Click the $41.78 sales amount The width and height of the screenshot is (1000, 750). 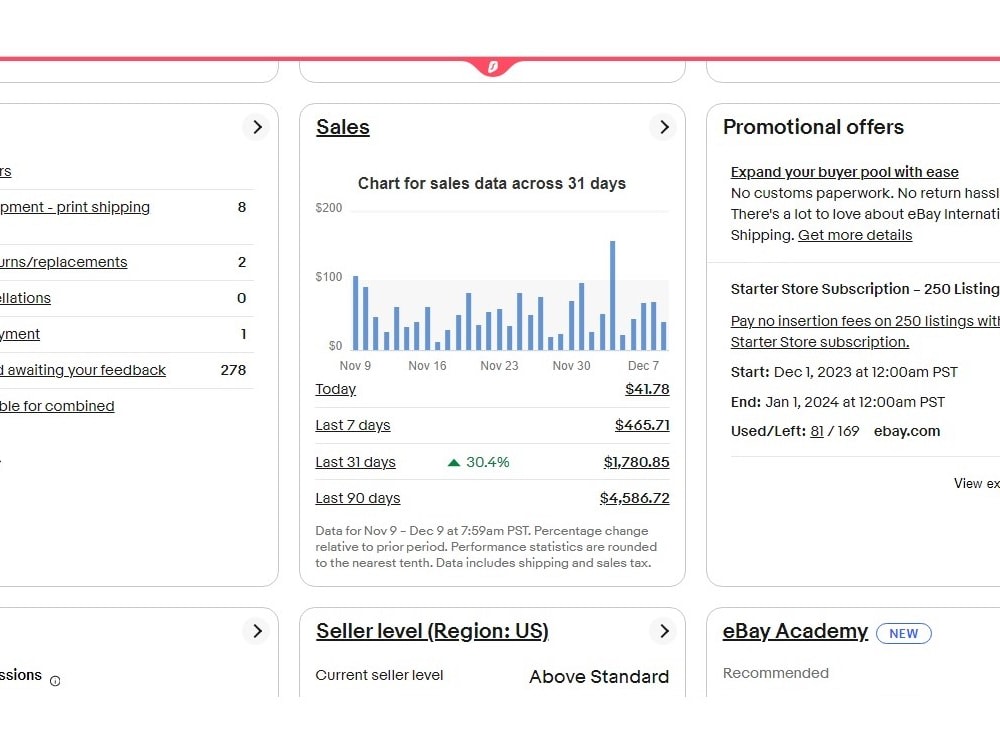point(647,389)
